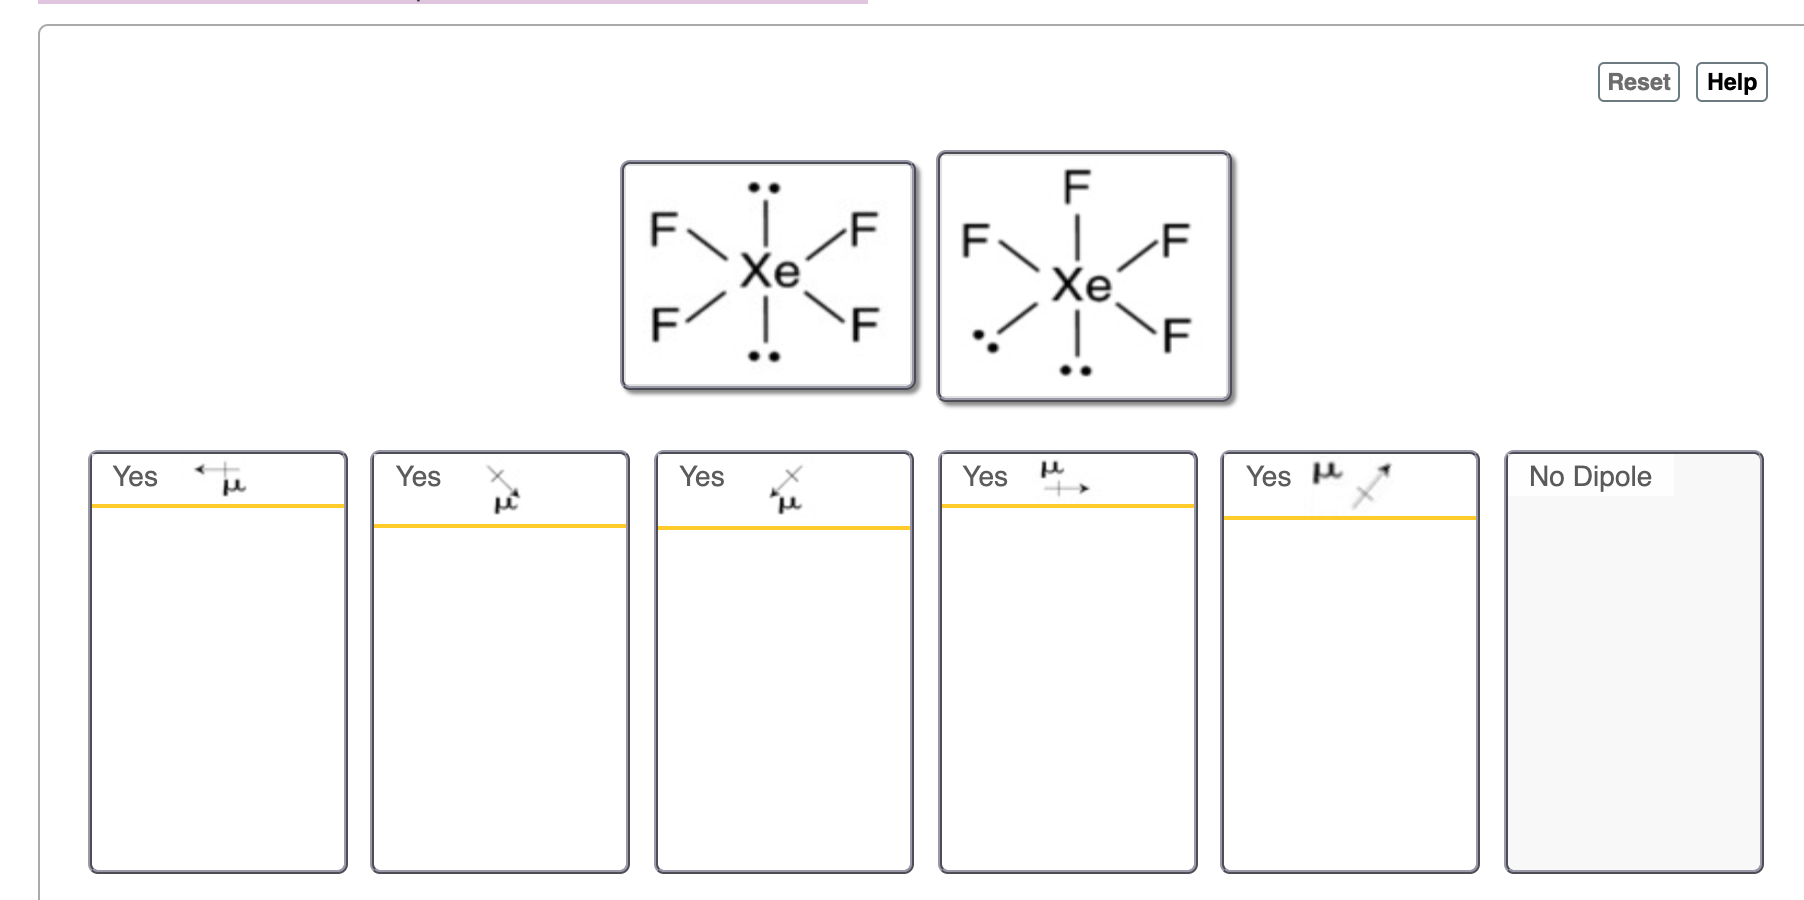
Task: Click the bottom-left F atom in left structure
Action: tap(662, 324)
